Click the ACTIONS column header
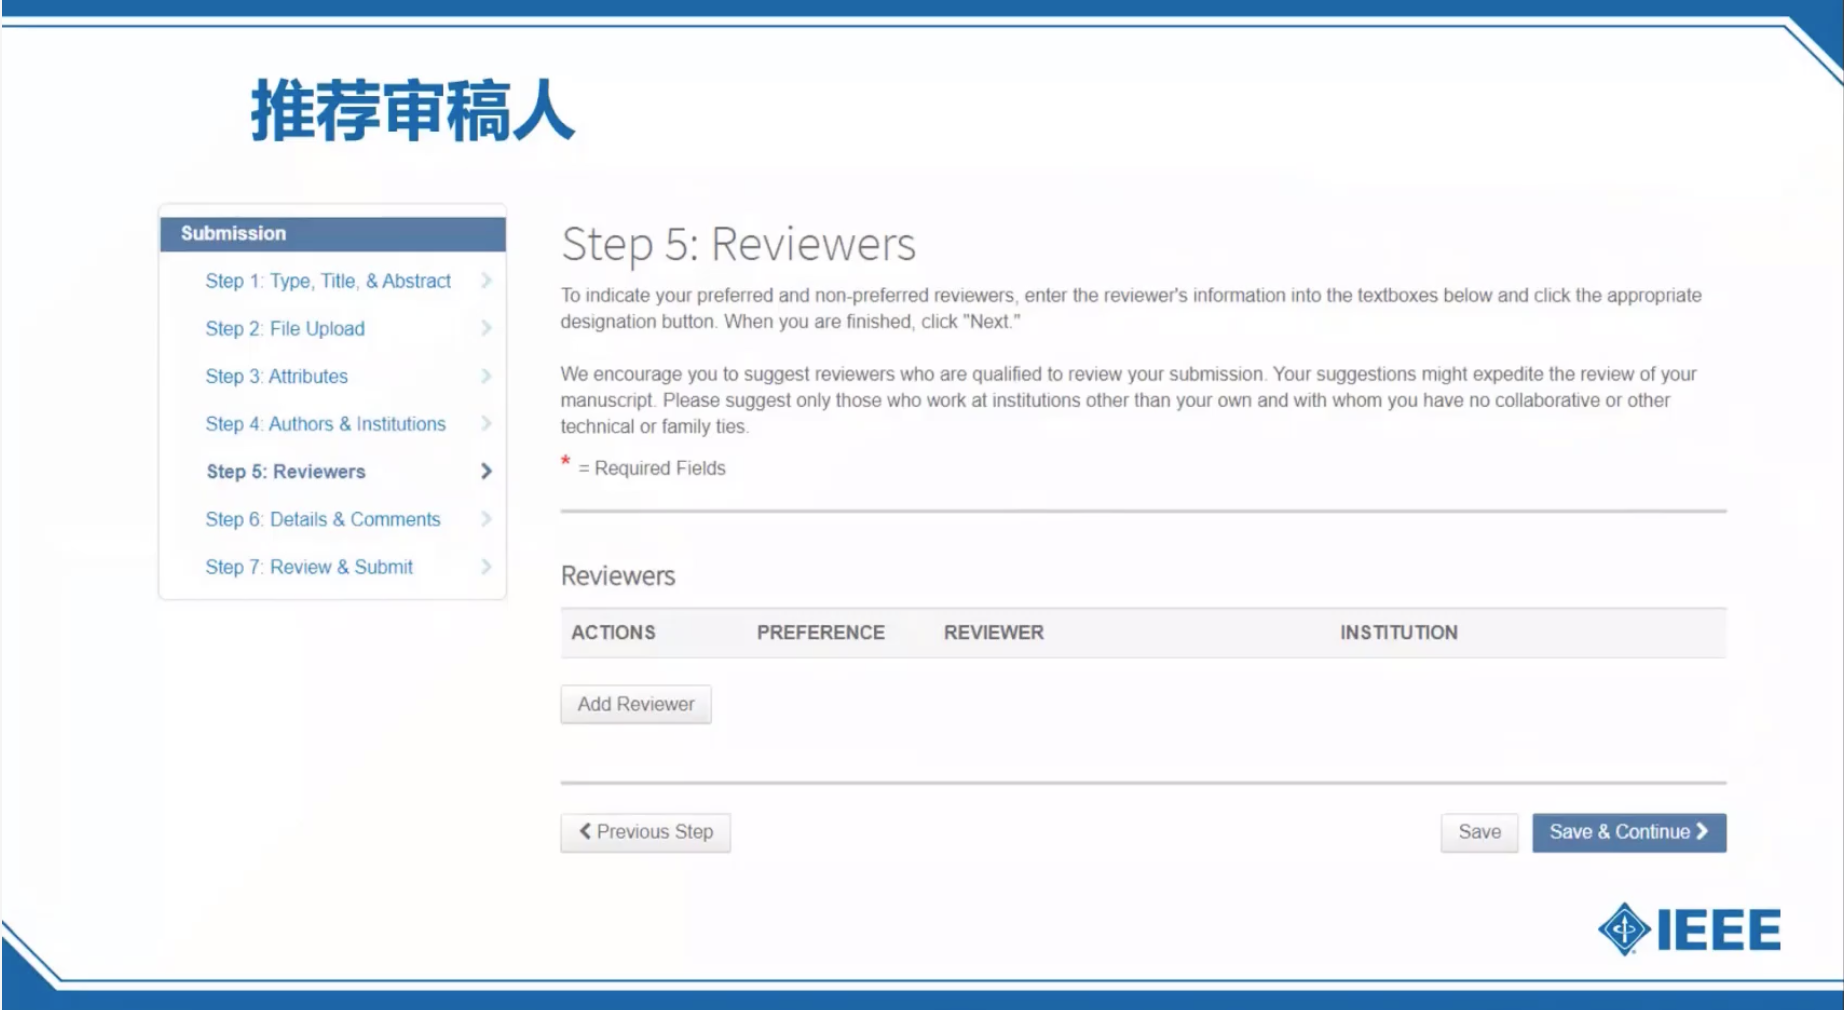Image resolution: width=1844 pixels, height=1010 pixels. (x=613, y=633)
